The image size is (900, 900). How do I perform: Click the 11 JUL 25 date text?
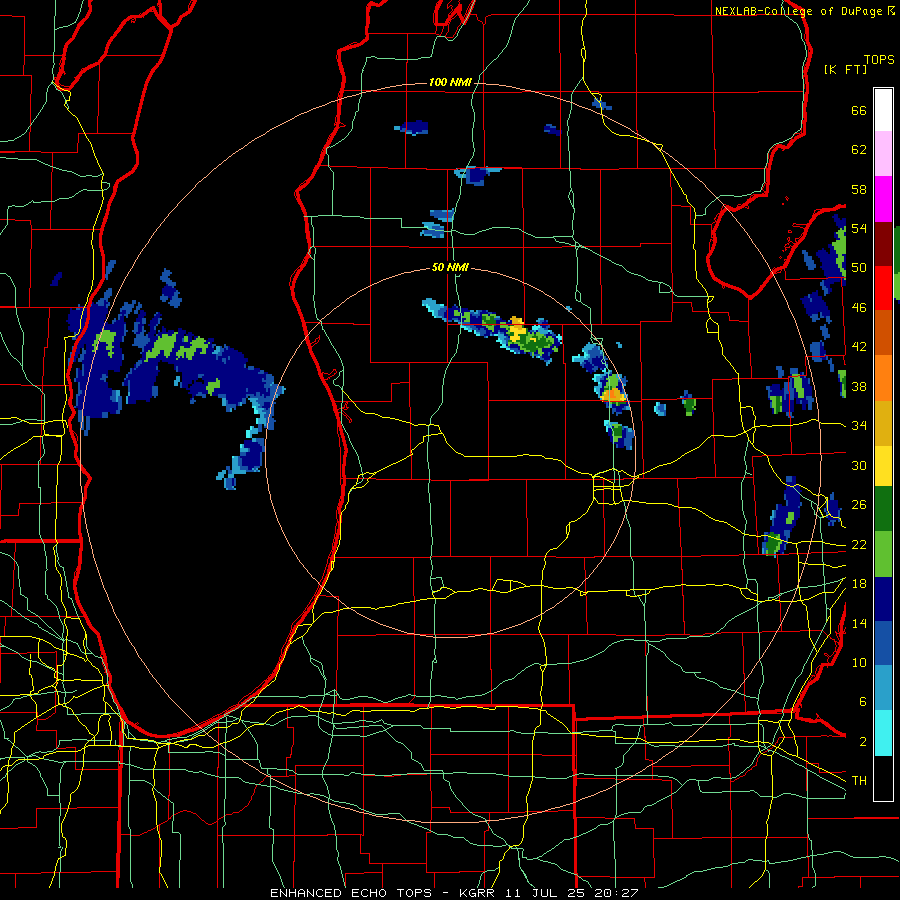pyautogui.click(x=545, y=893)
